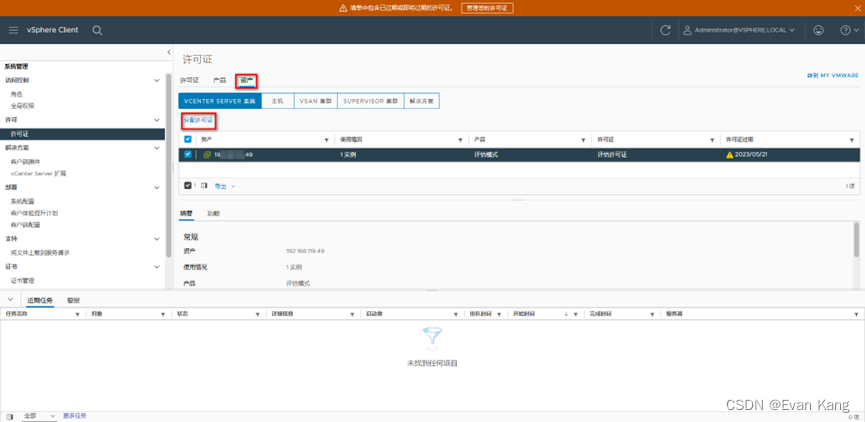
Task: Select 全局权限 in the sidebar
Action: (x=23, y=105)
